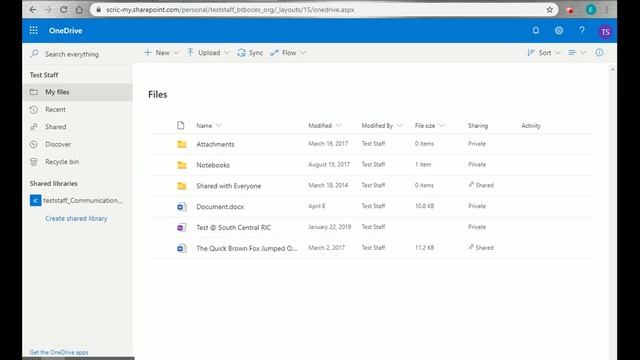Viewport: 640px width, 360px height.
Task: Click the Quick Brown Fox Word file icon
Action: coord(182,248)
